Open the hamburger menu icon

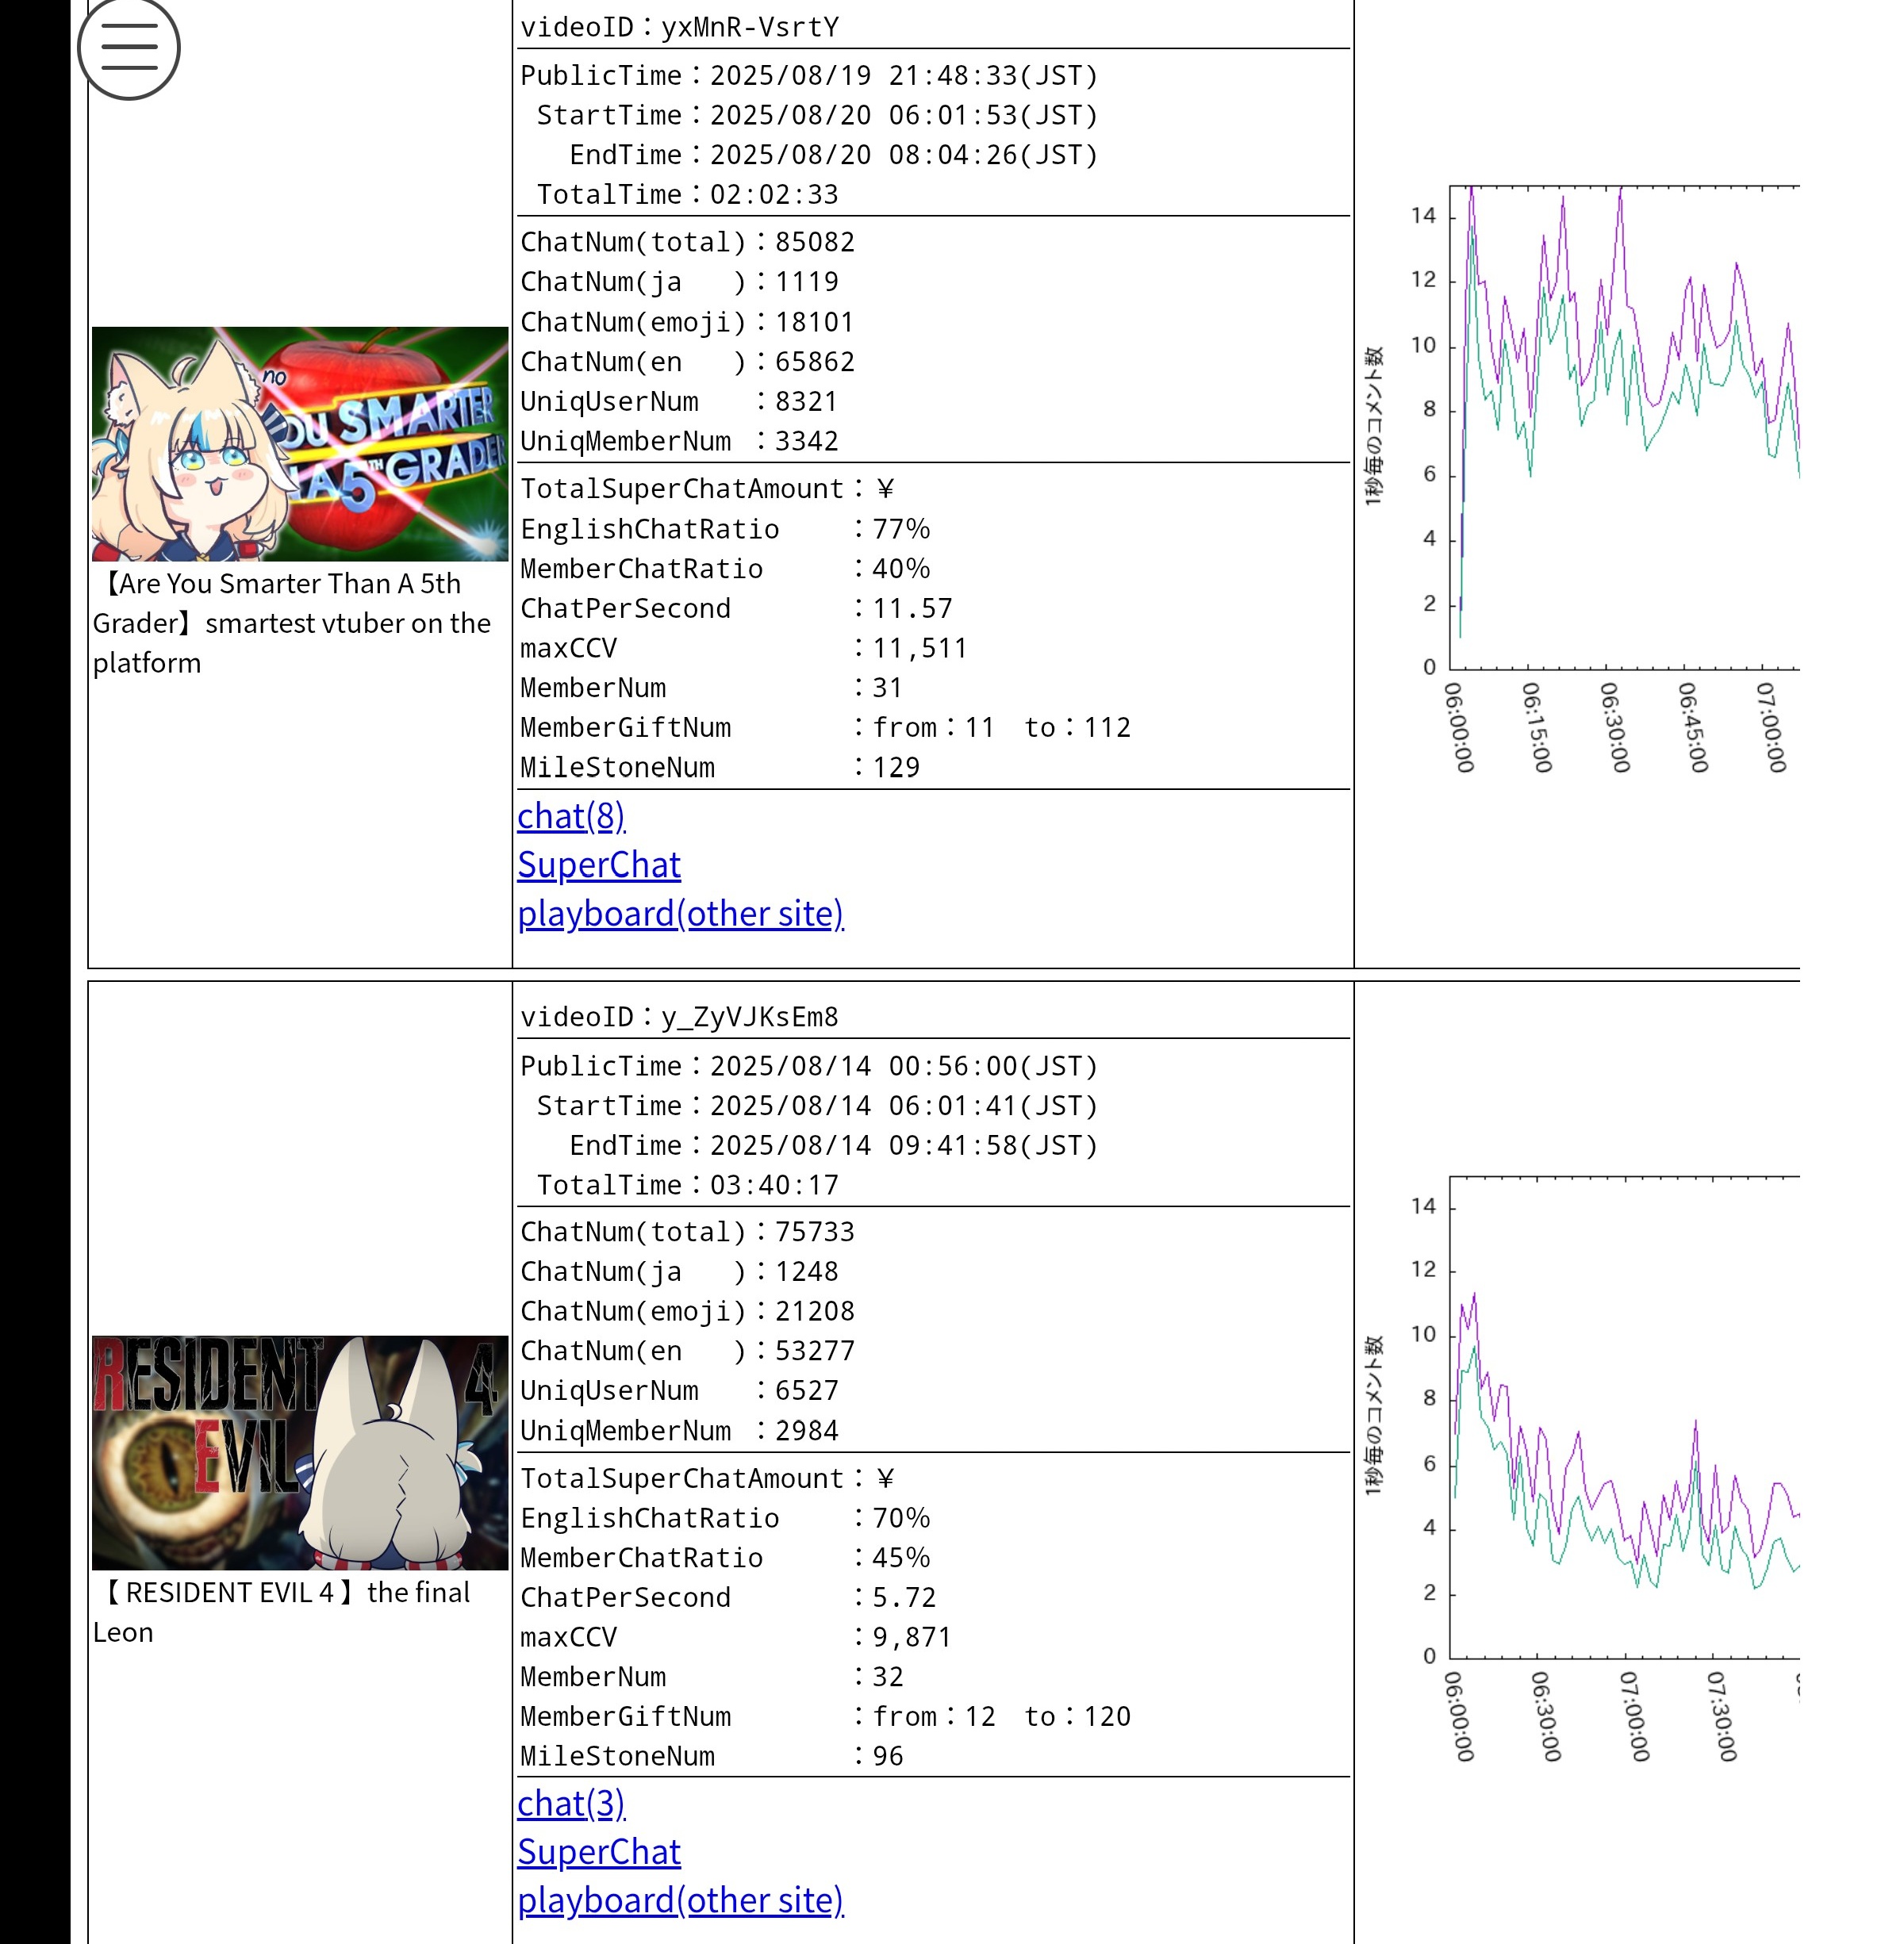129,48
